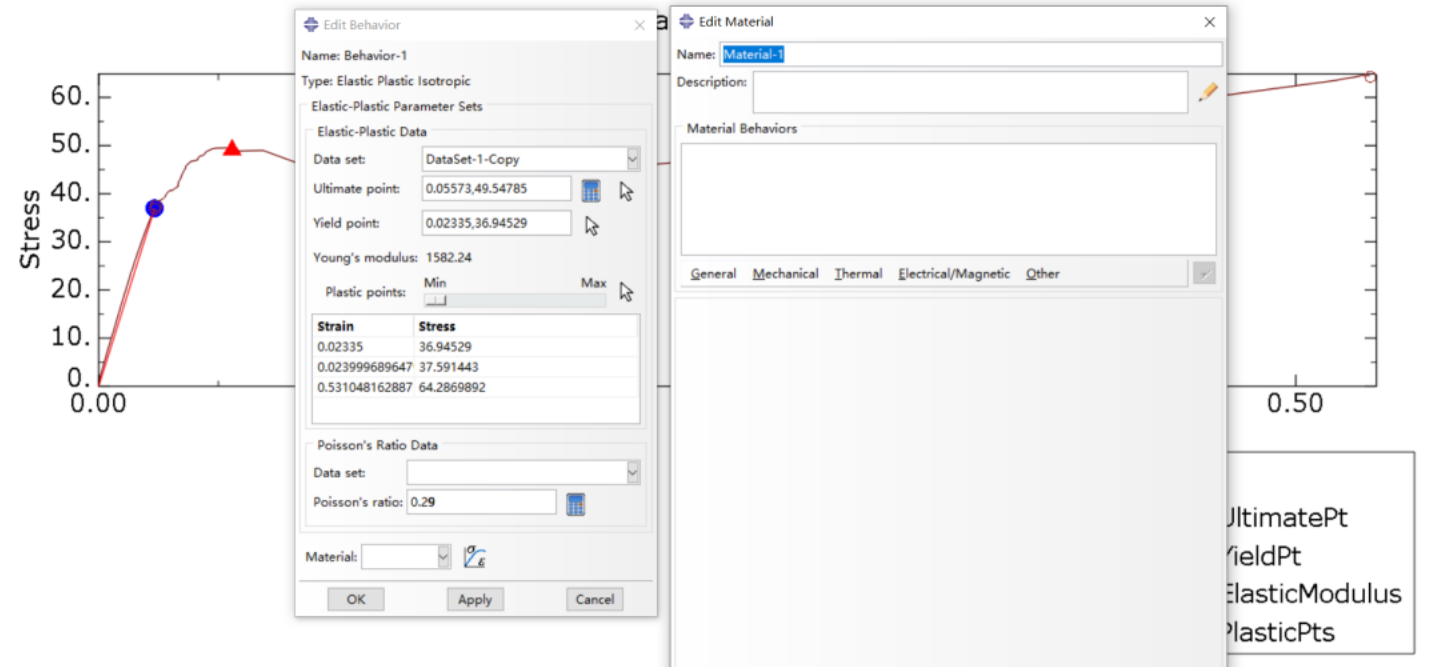Open calculator icon beside Poisson's ratio
Screen dimensions: 1430x667
575,504
